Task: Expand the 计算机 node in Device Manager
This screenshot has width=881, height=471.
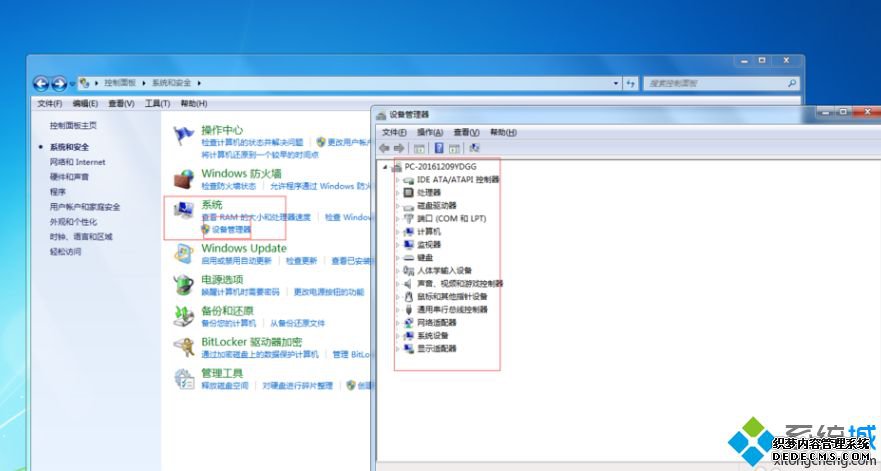Action: (x=397, y=232)
